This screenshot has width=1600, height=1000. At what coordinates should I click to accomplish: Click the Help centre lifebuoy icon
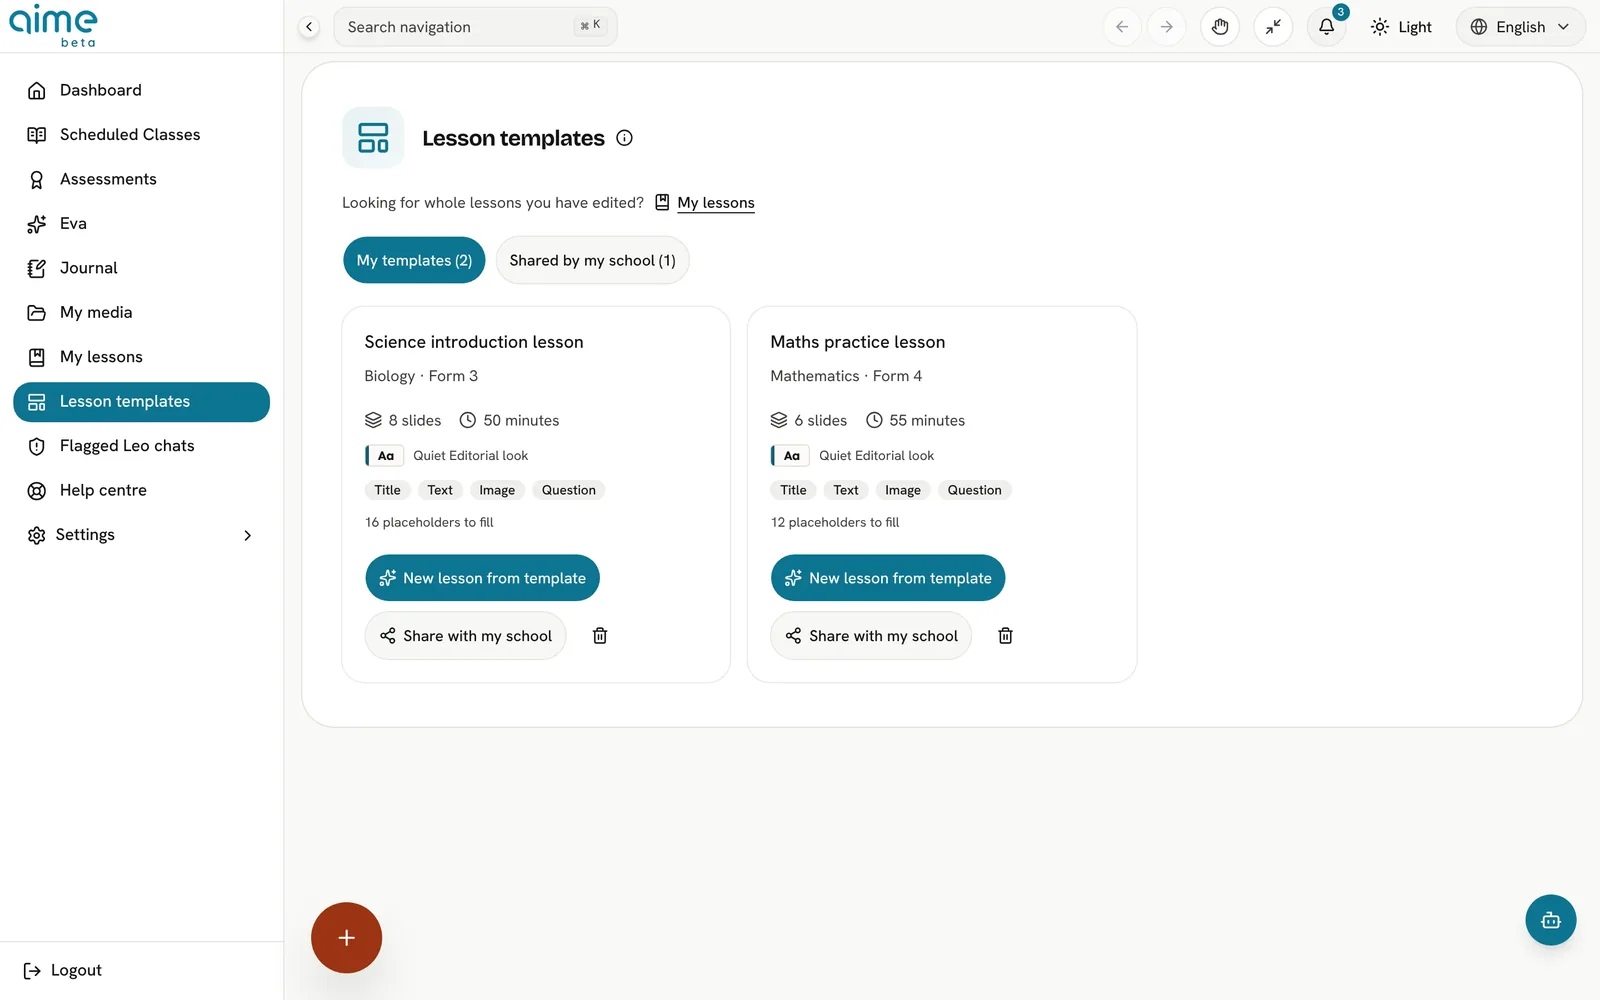coord(37,491)
